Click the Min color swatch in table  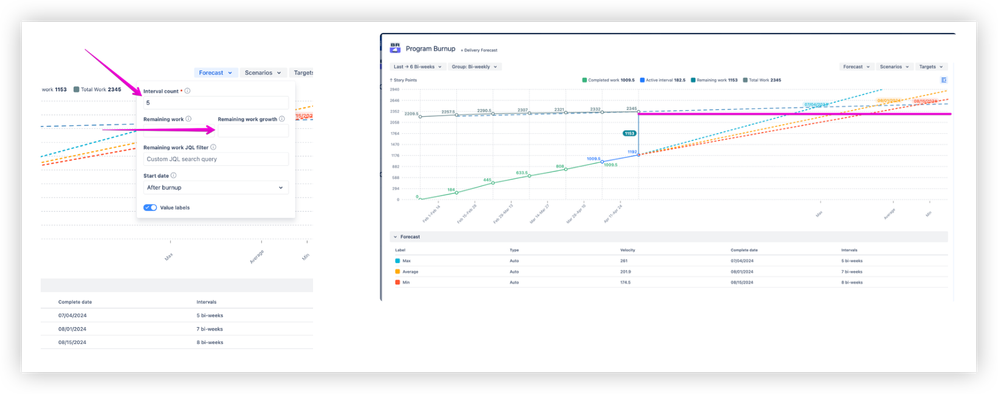click(398, 282)
